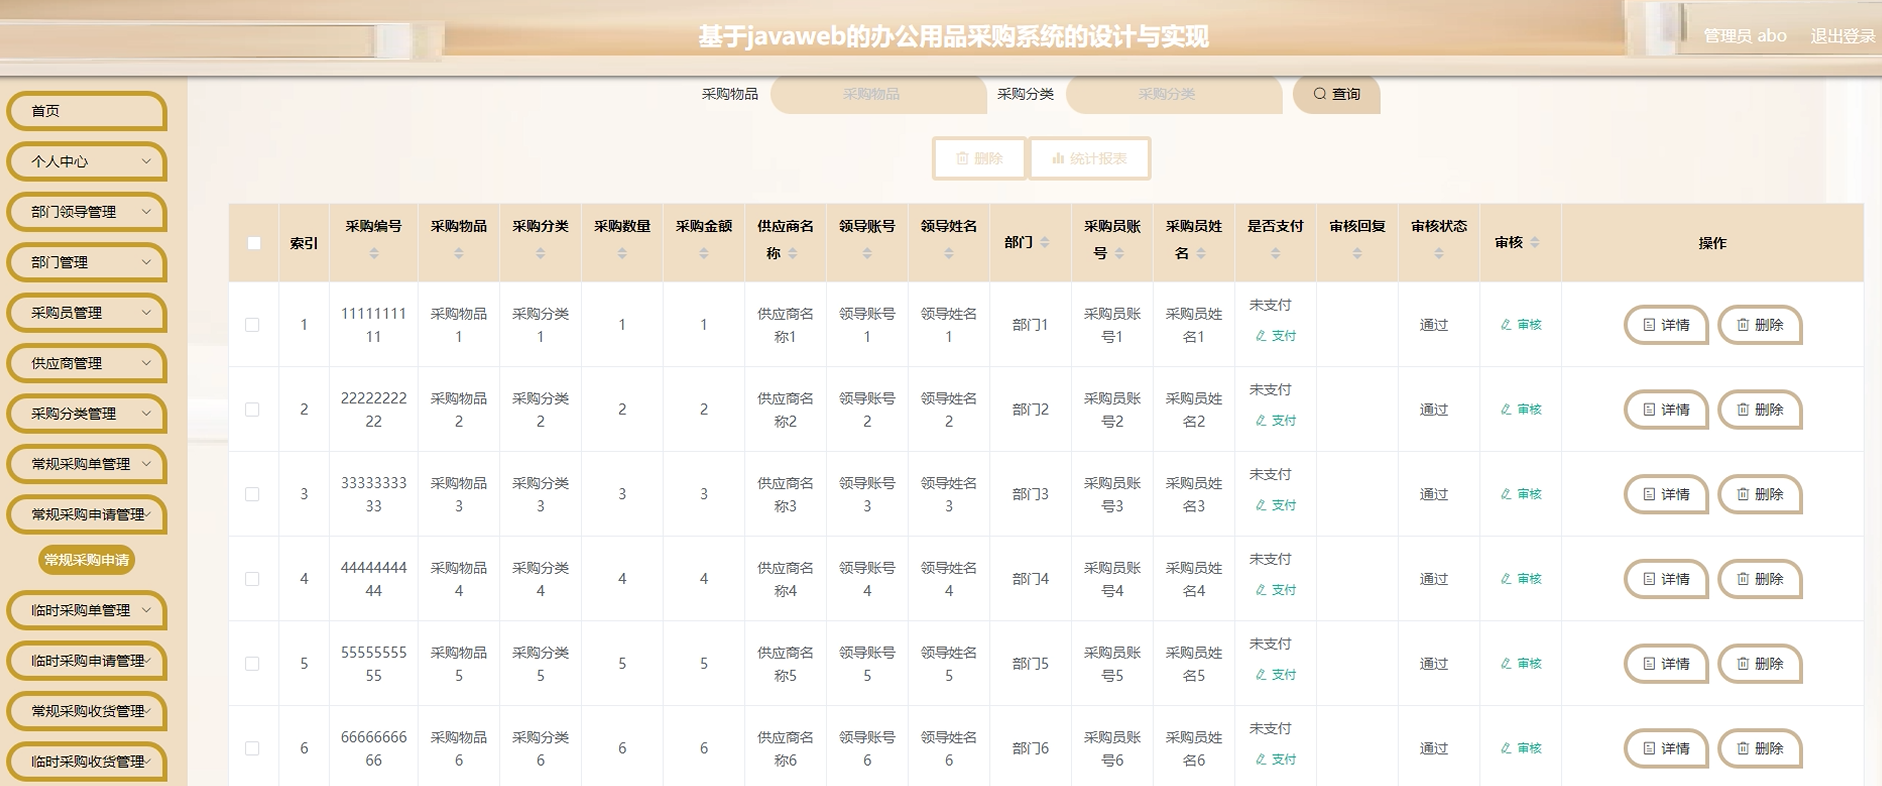The width and height of the screenshot is (1882, 786).
Task: Click the 通过 status in row 3
Action: (1434, 494)
